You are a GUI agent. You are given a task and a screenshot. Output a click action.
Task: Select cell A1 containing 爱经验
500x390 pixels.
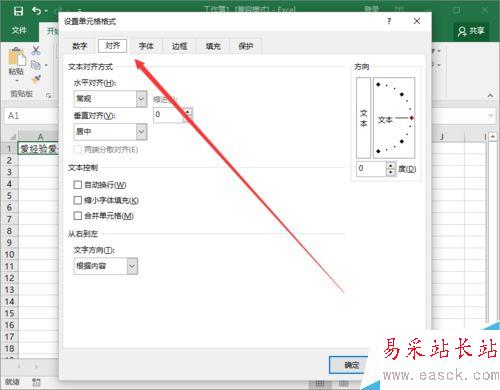pyautogui.click(x=38, y=149)
